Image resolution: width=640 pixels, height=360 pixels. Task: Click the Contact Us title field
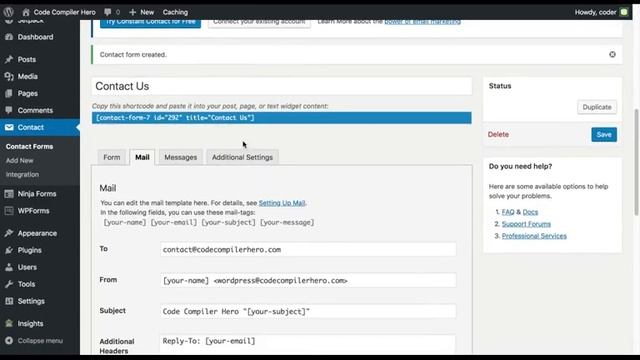[x=282, y=86]
